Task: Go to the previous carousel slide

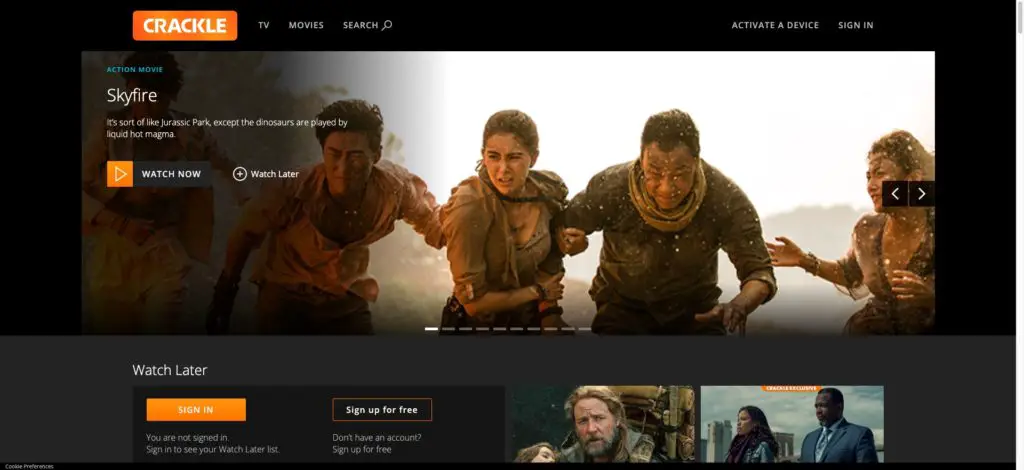Action: click(895, 194)
